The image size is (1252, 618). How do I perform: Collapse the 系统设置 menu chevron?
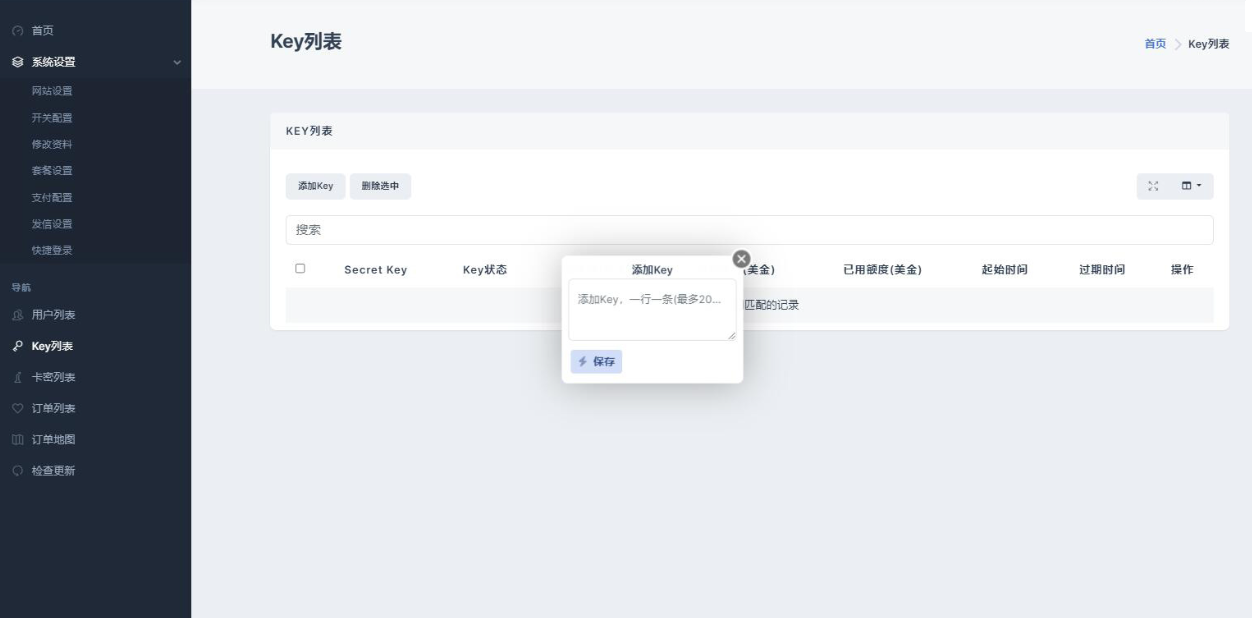[178, 63]
